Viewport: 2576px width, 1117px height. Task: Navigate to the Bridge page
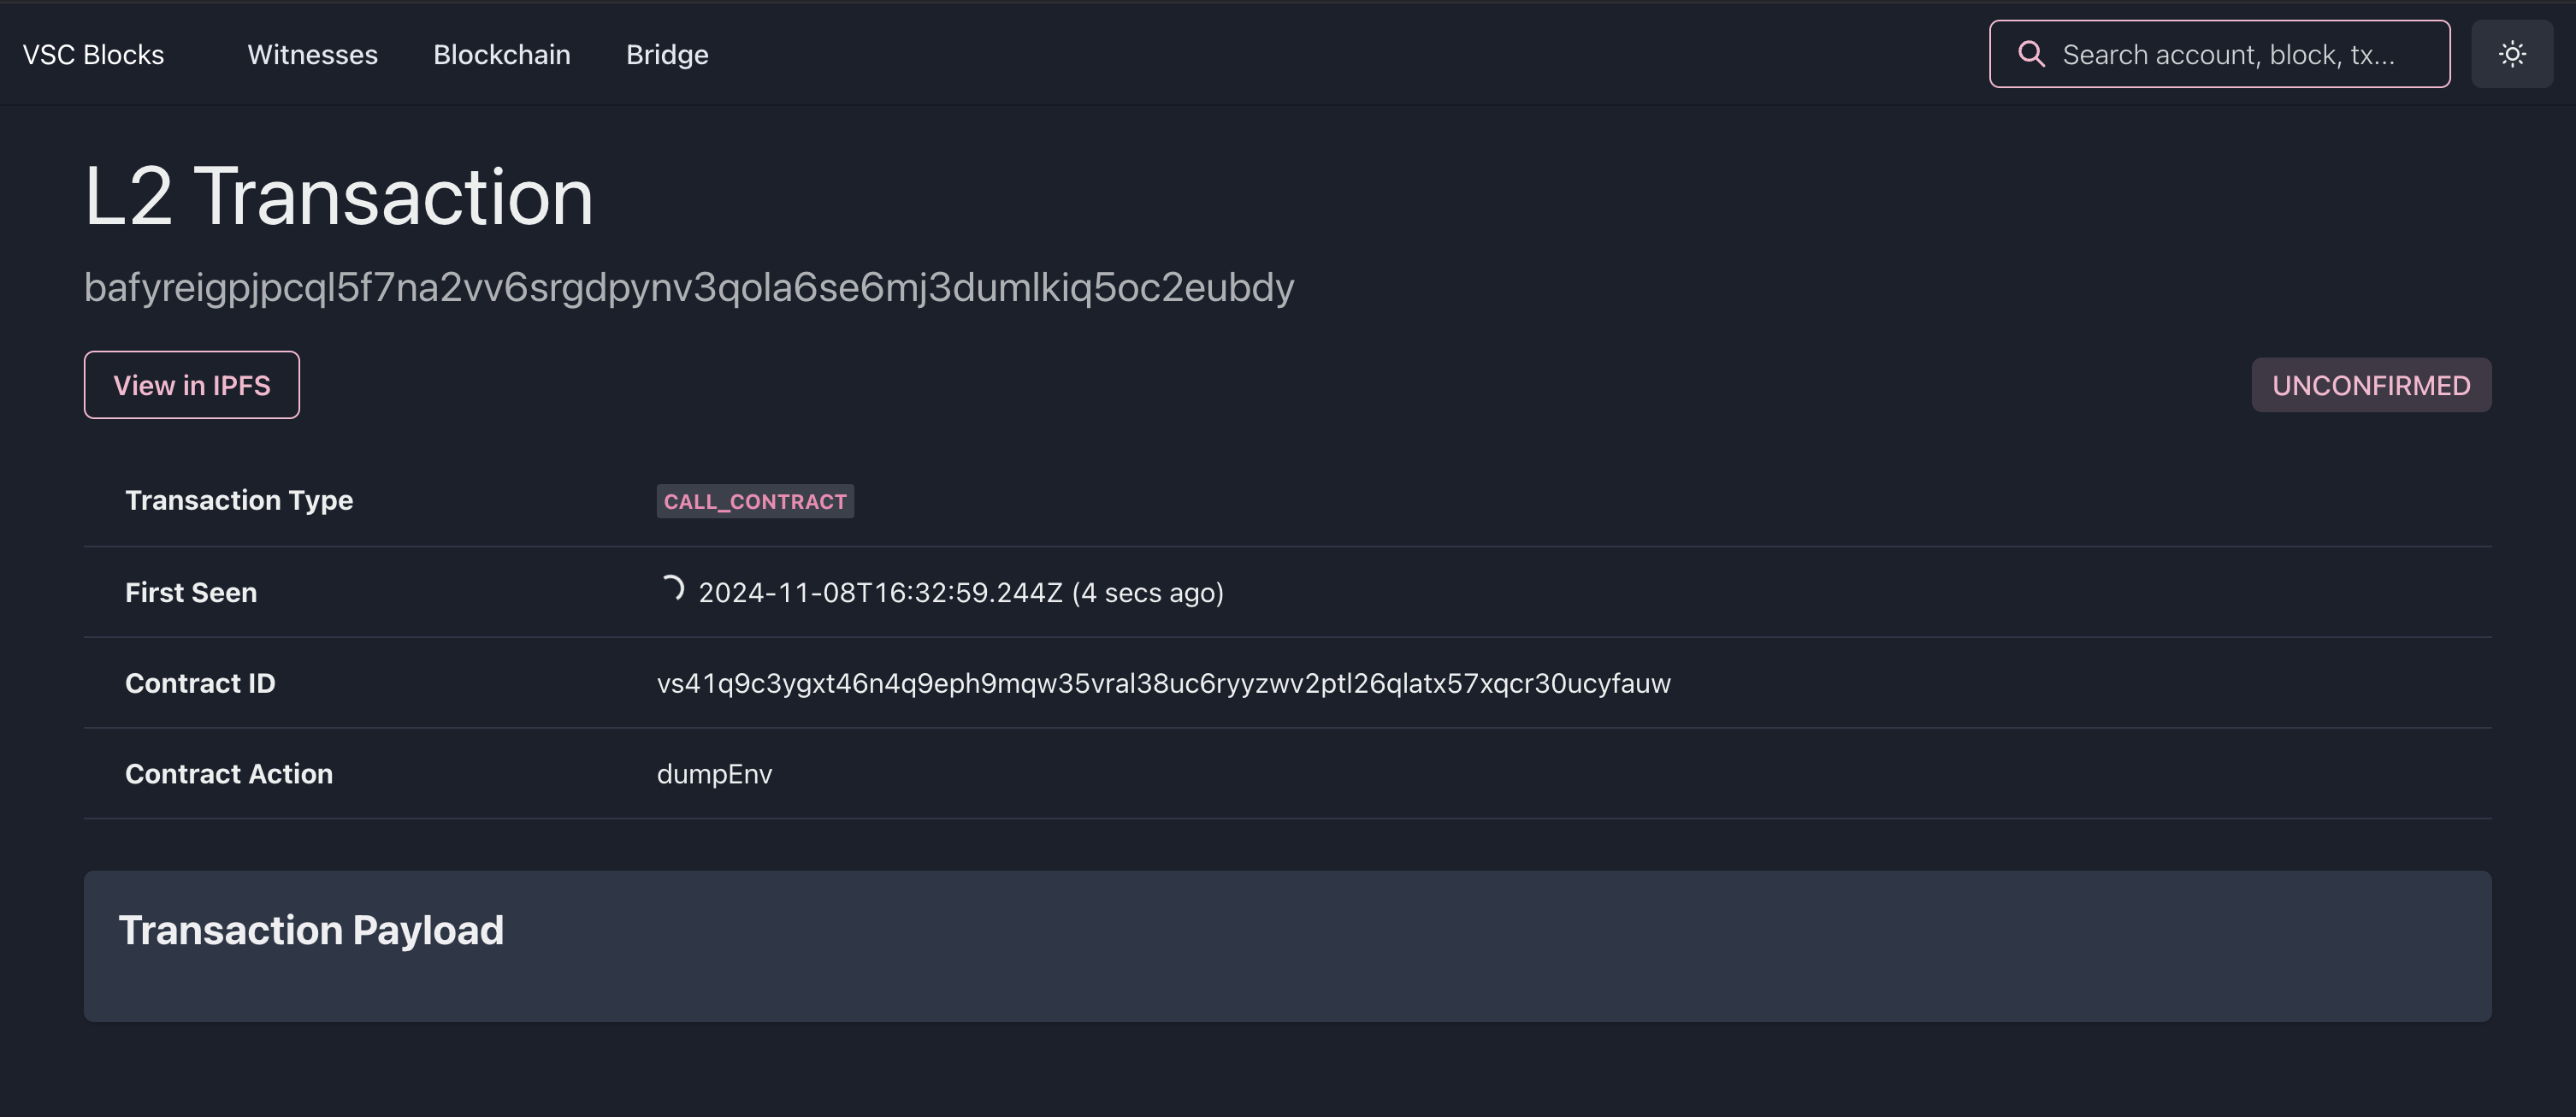tap(667, 54)
